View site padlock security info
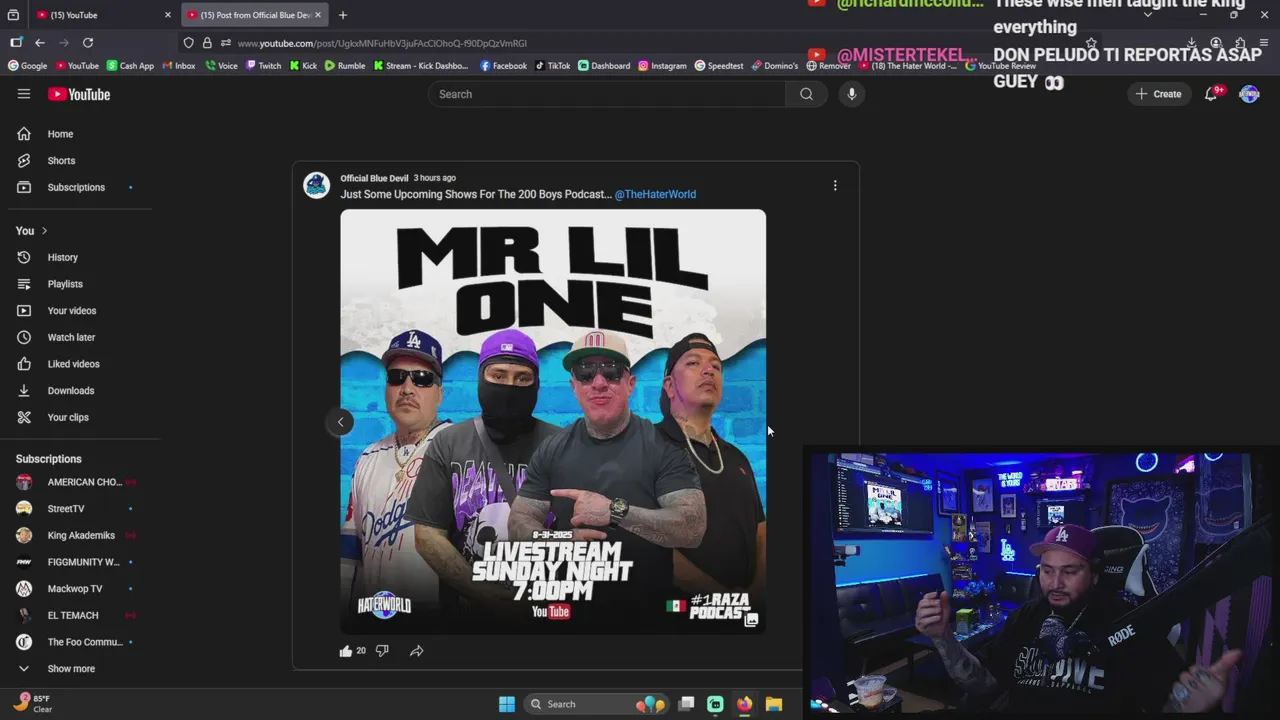The image size is (1280, 720). tap(207, 43)
